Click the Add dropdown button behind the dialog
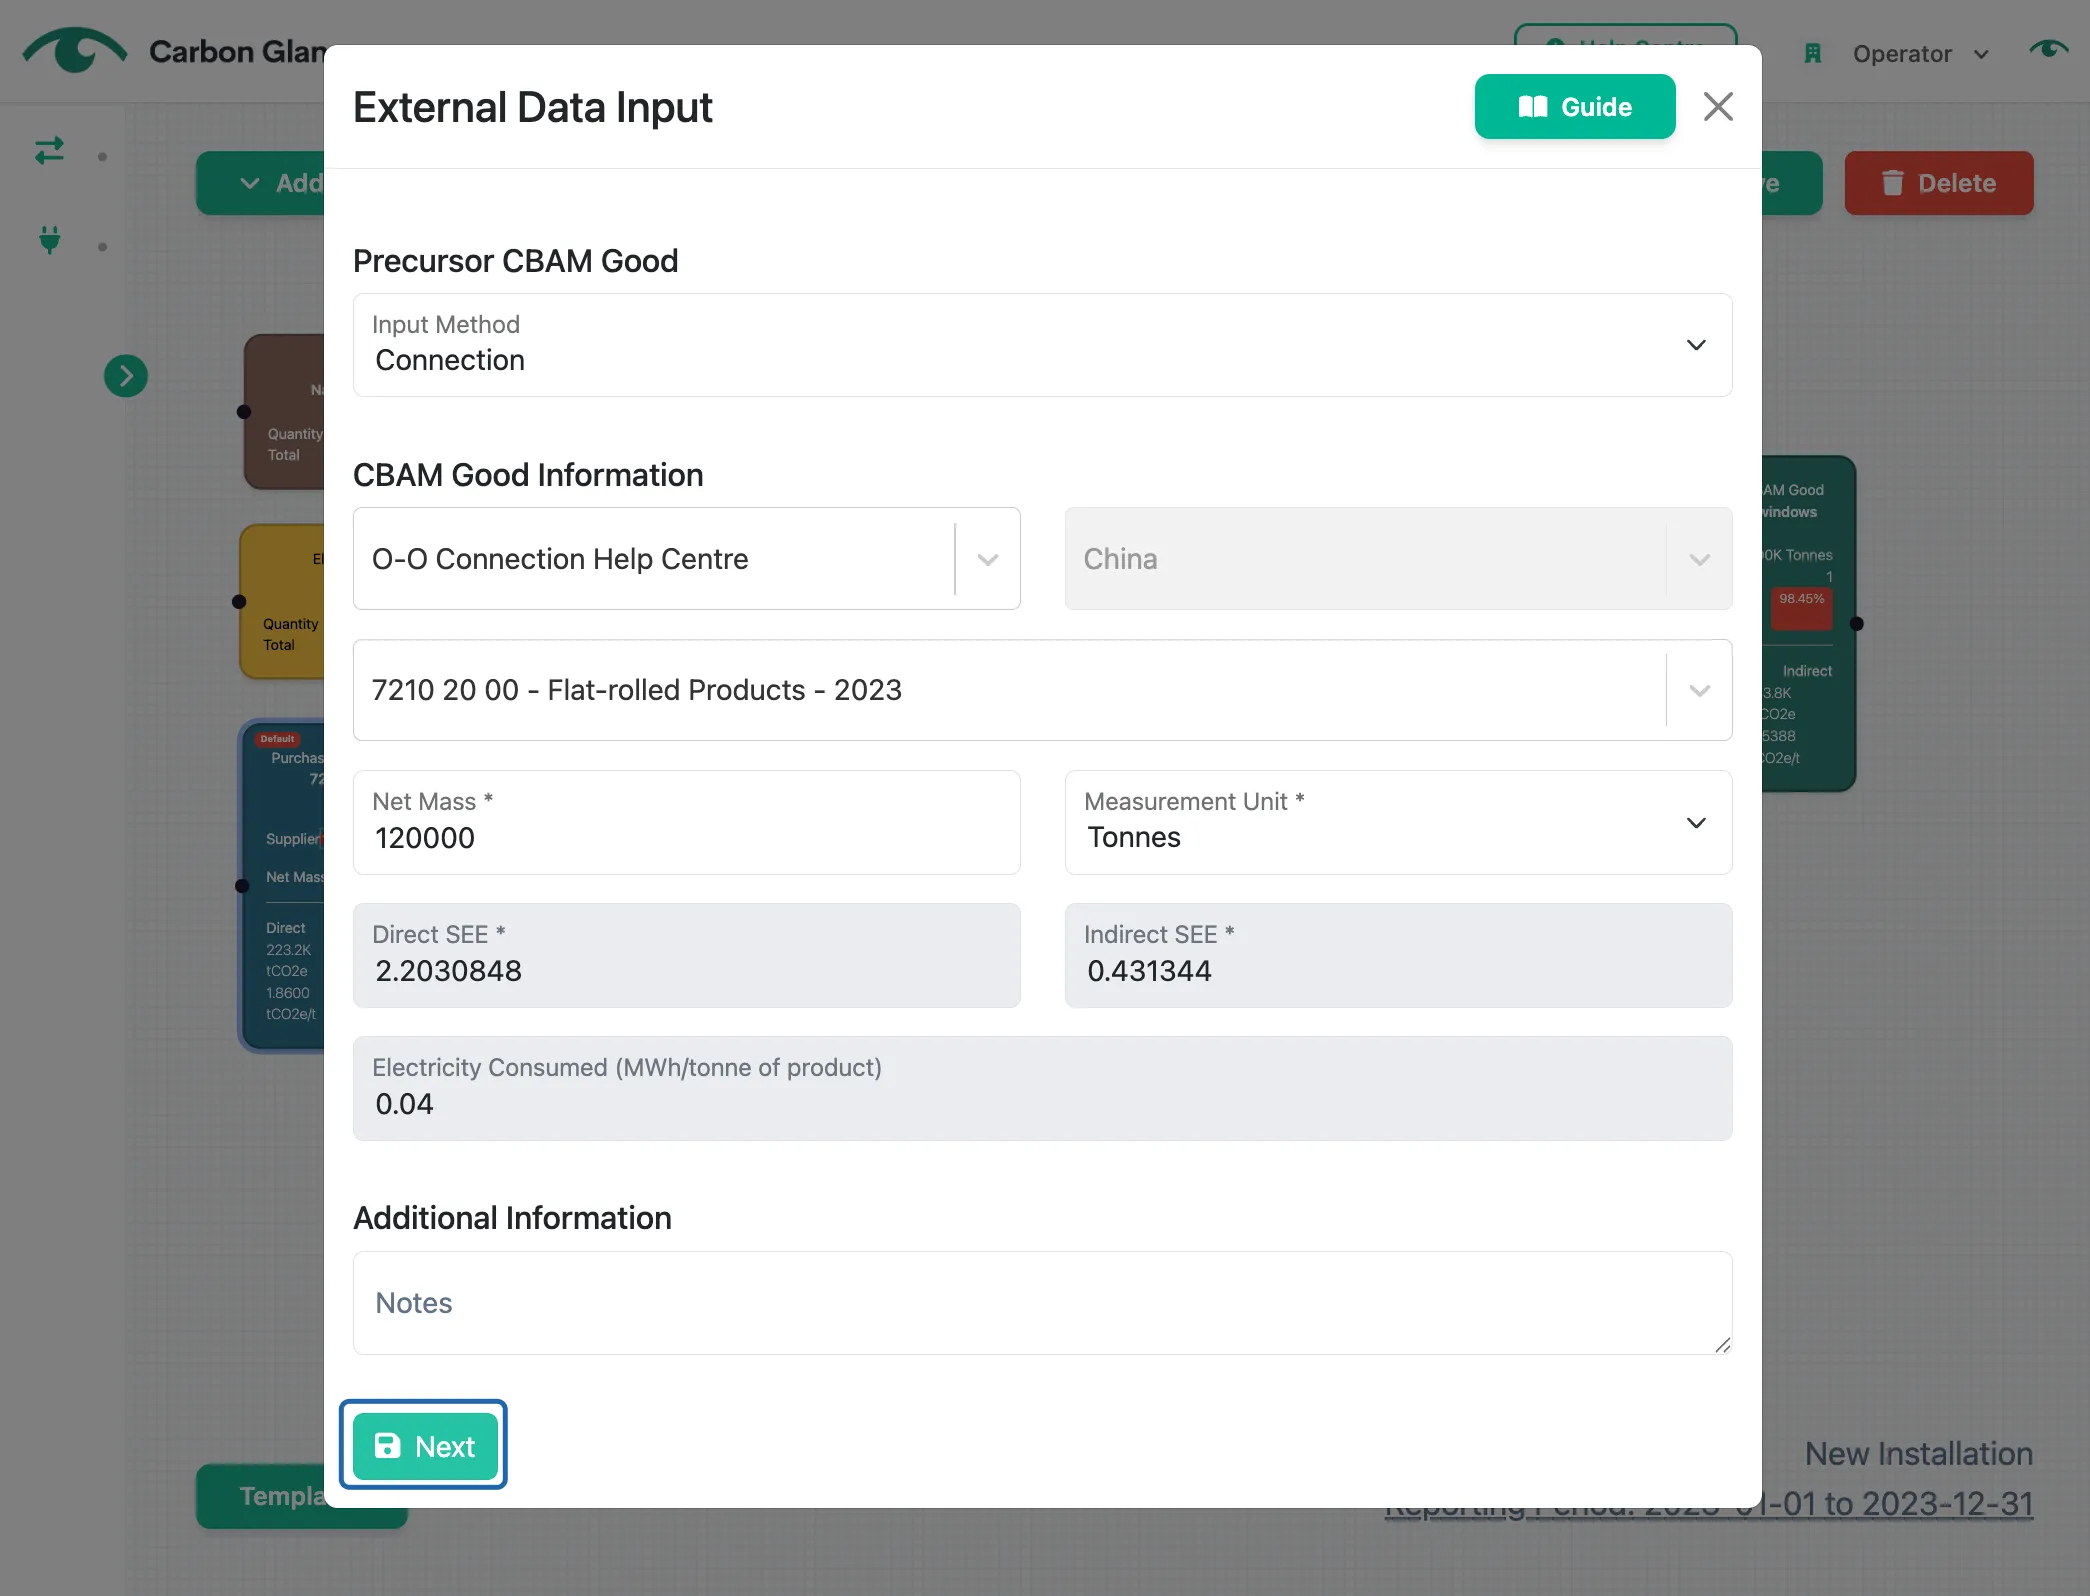Screen dimensions: 2090x1596 [262, 183]
